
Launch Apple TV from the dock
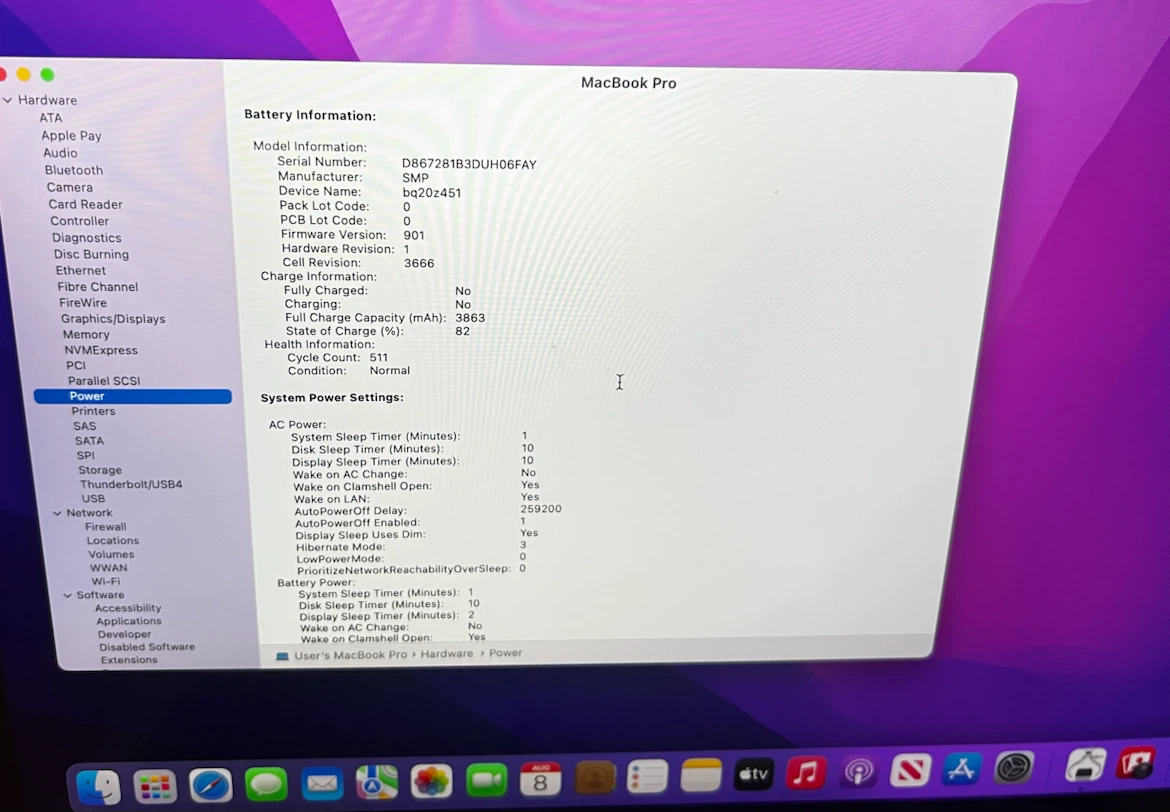(753, 774)
